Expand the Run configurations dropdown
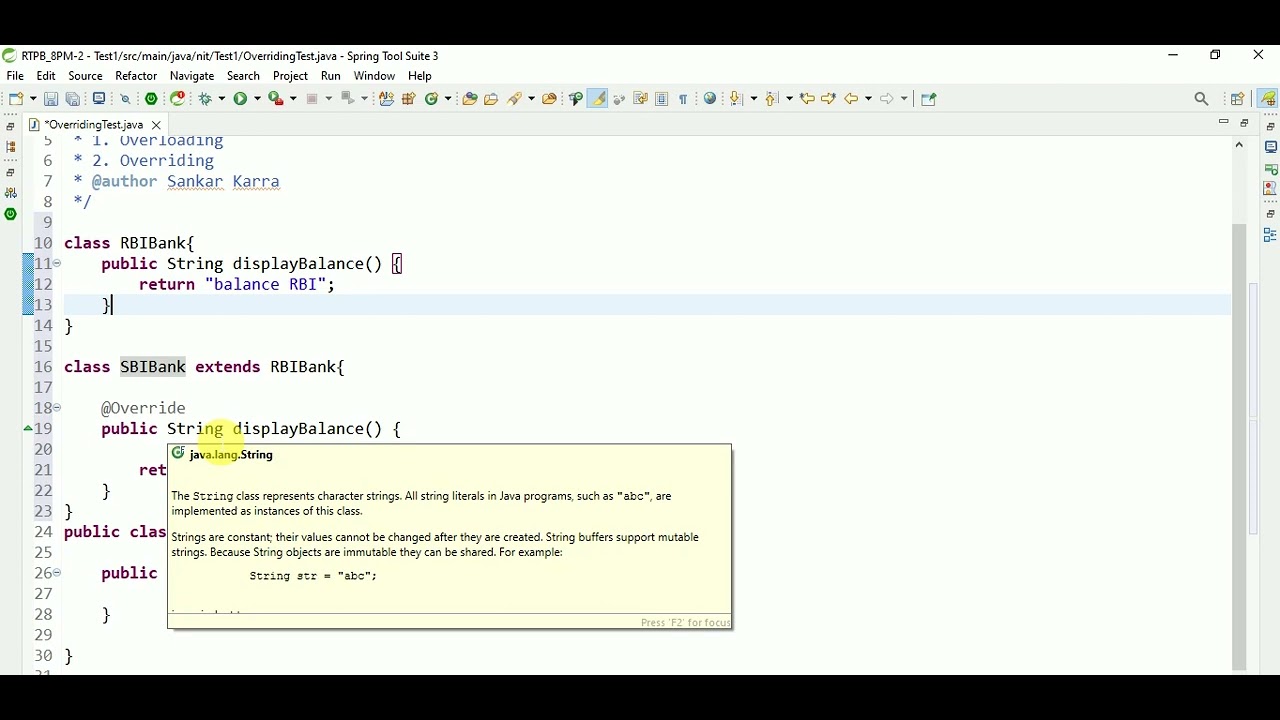 point(256,99)
